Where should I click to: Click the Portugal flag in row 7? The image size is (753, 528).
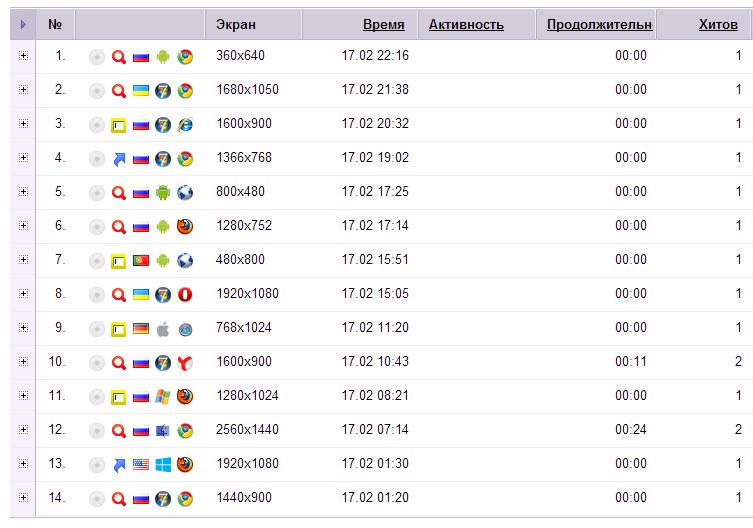click(141, 261)
